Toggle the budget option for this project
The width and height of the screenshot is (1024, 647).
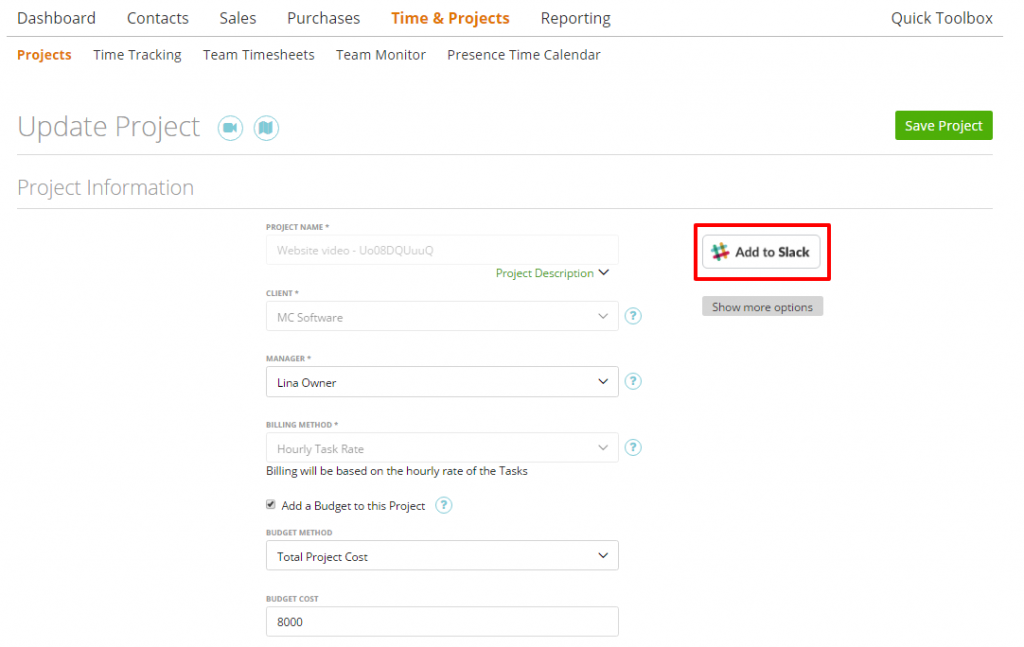[270, 504]
